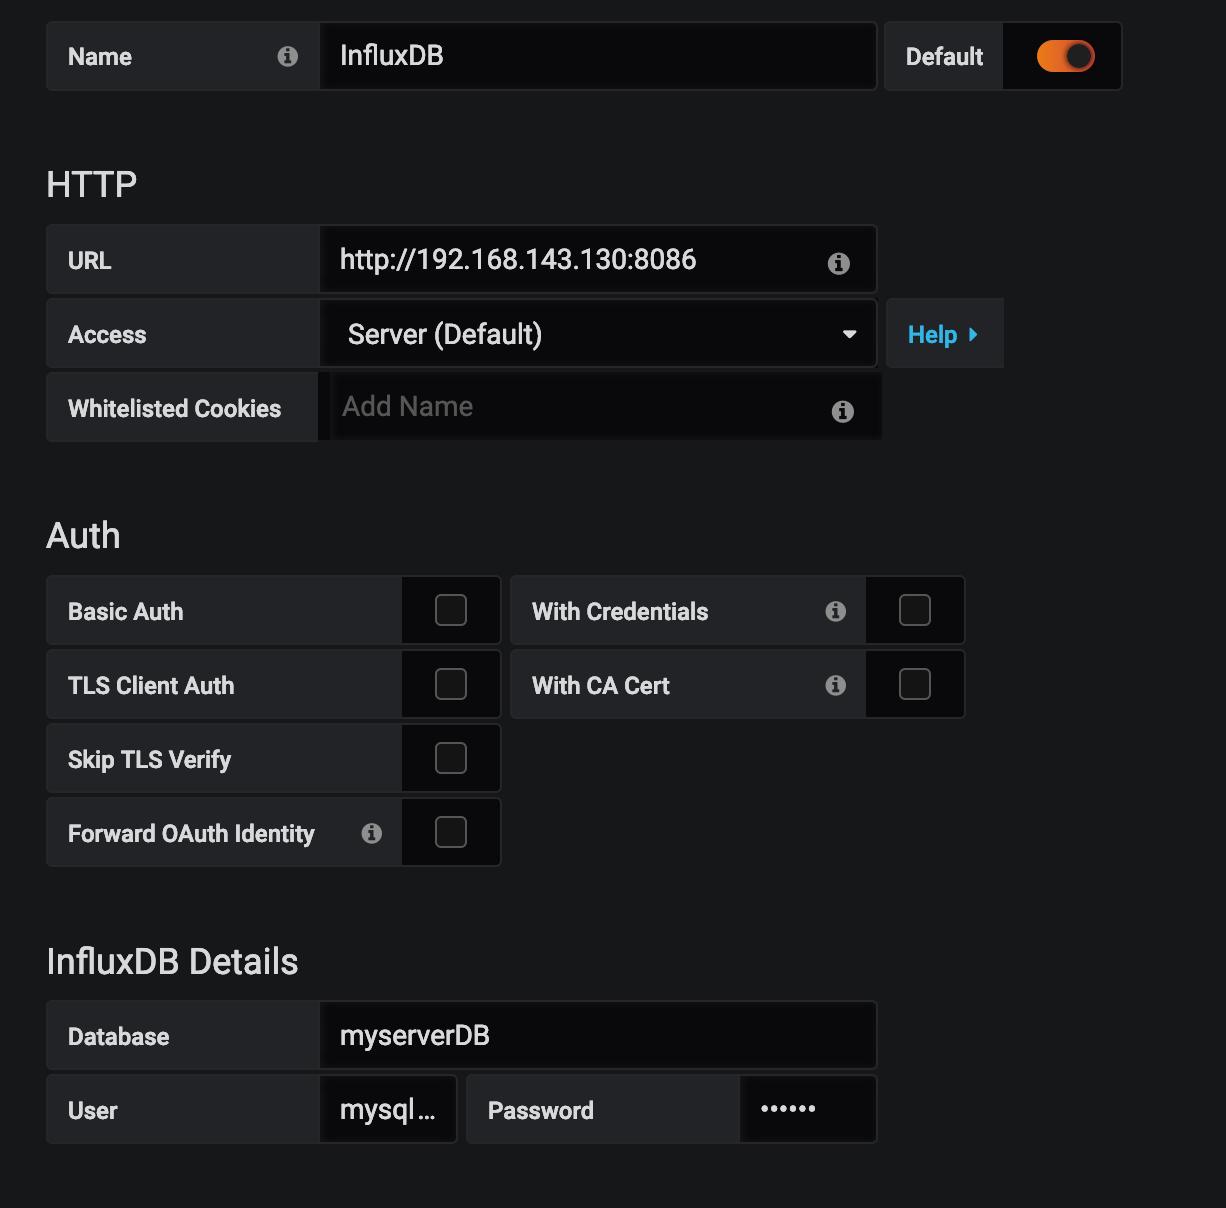The width and height of the screenshot is (1226, 1208).
Task: Click the URL field info icon
Action: [x=839, y=263]
